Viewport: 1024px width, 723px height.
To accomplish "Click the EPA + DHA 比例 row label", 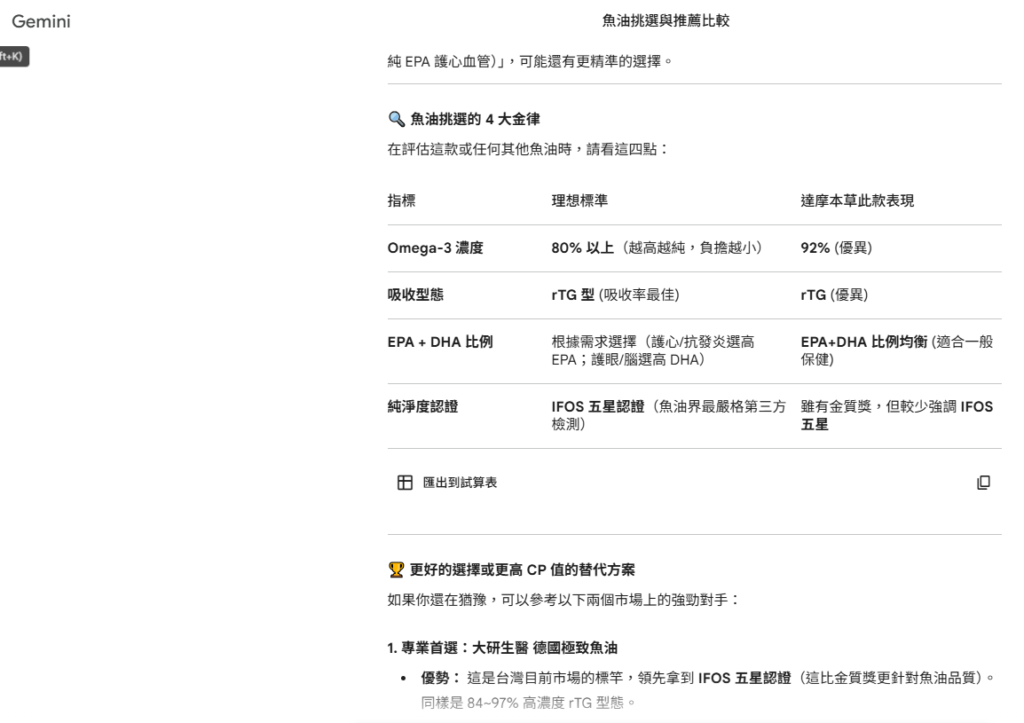I will (440, 342).
